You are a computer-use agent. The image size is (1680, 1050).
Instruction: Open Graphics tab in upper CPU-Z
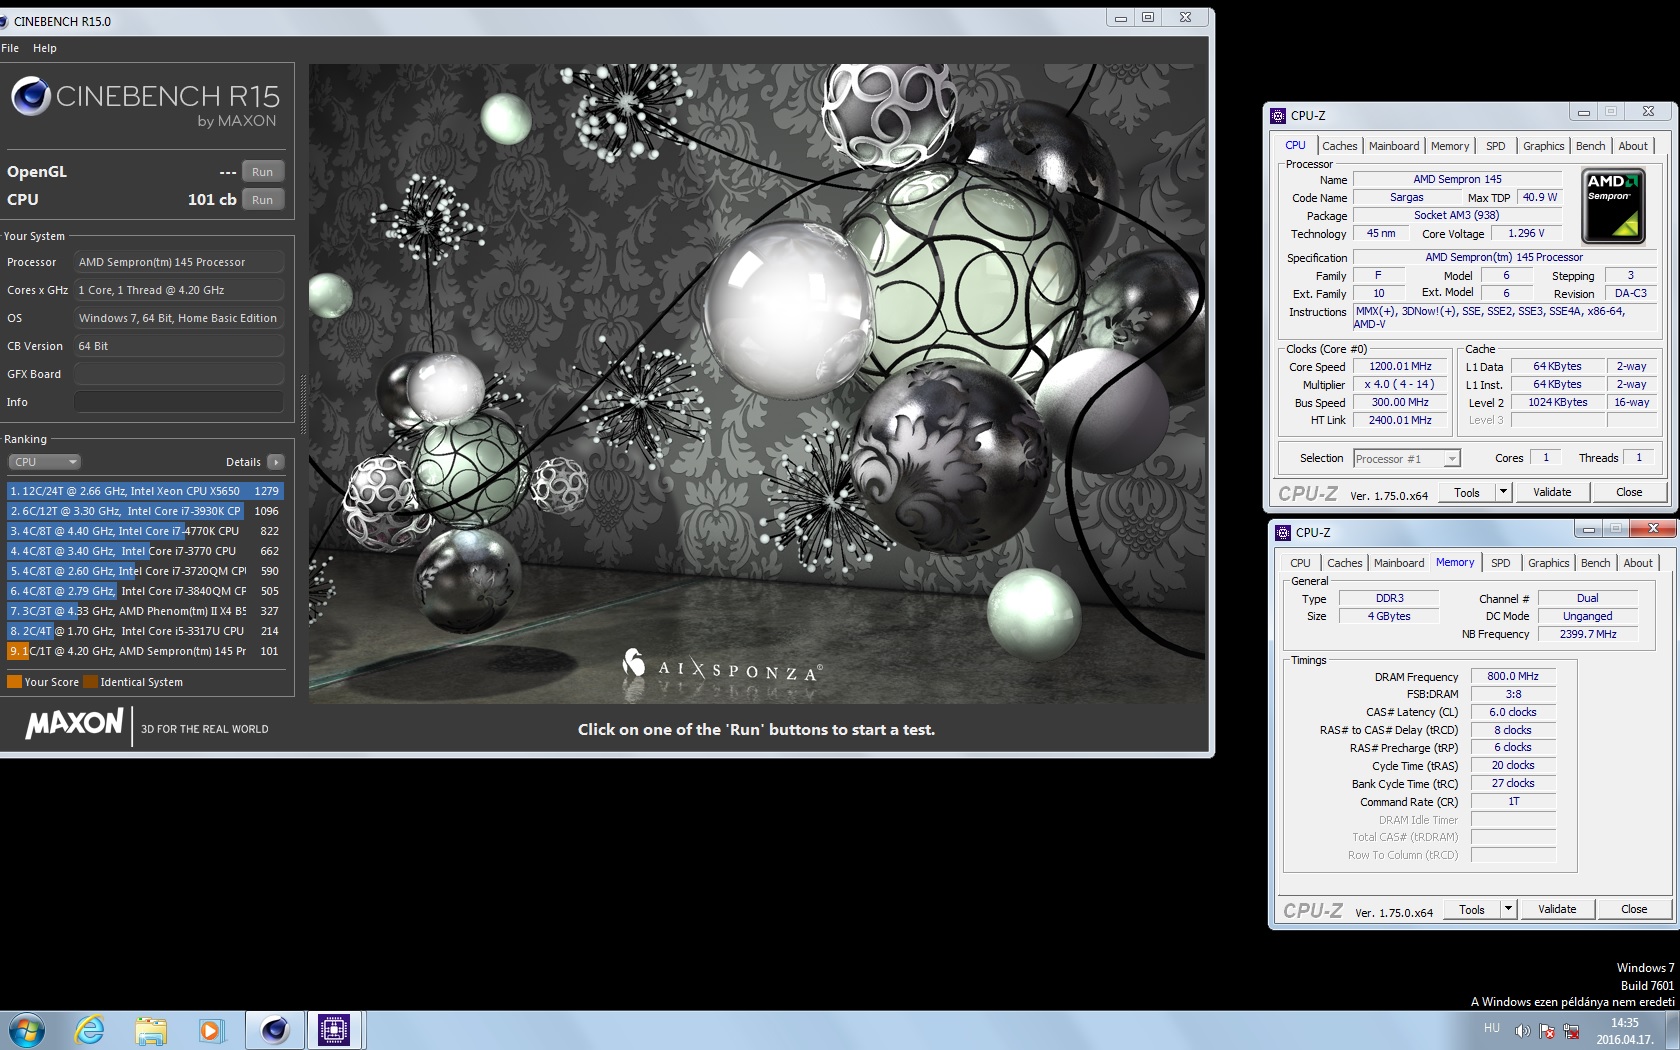click(x=1543, y=146)
